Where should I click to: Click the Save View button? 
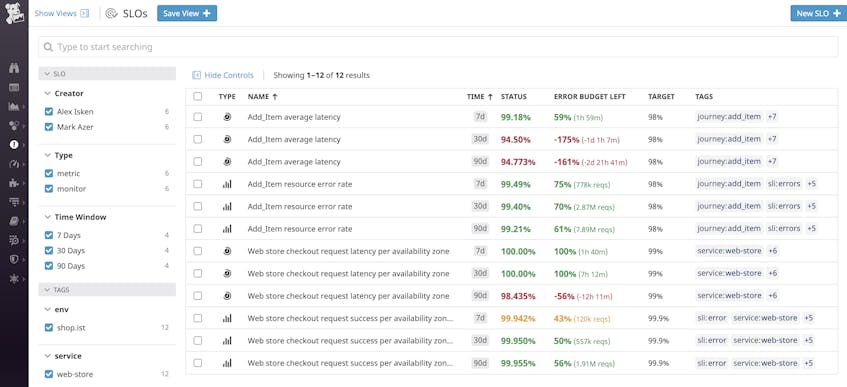click(187, 14)
